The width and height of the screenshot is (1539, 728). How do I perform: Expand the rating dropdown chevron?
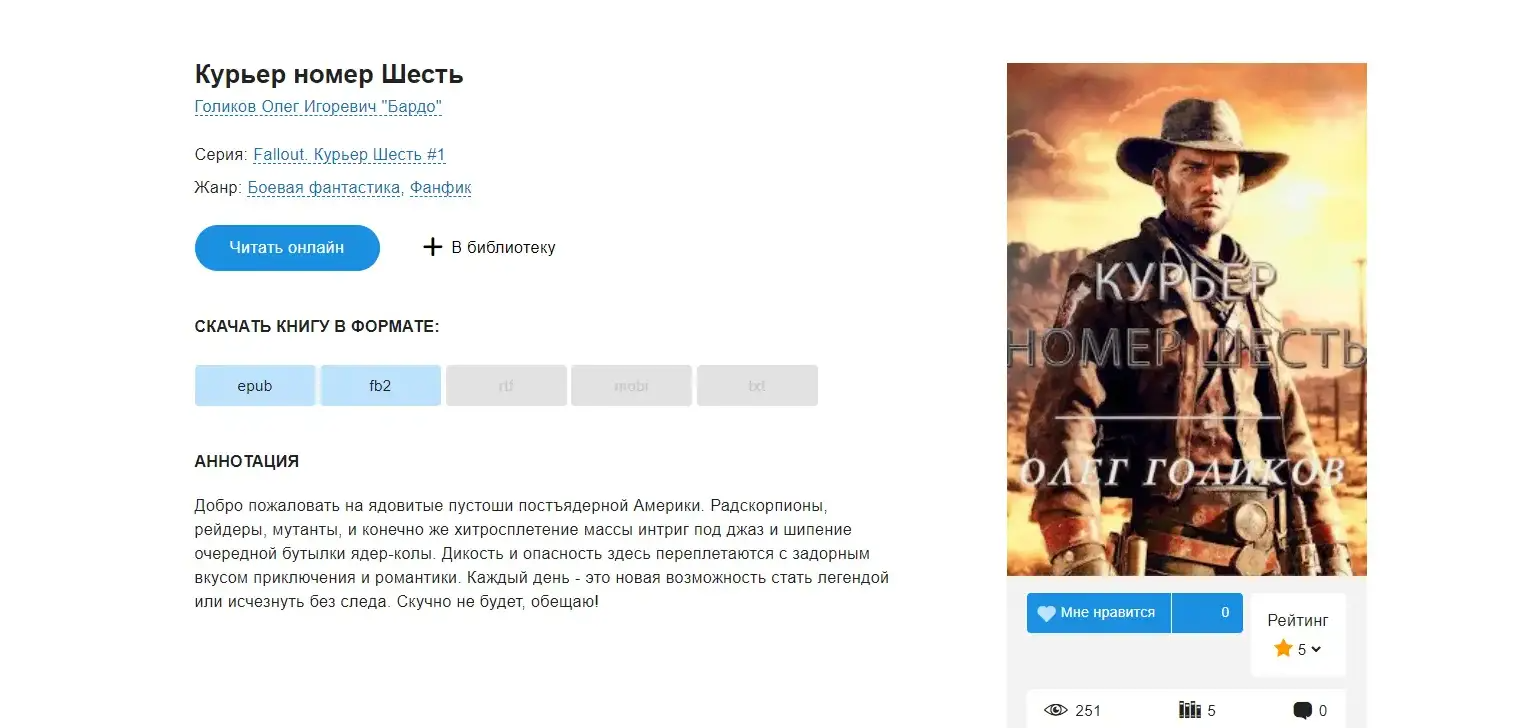point(1316,649)
